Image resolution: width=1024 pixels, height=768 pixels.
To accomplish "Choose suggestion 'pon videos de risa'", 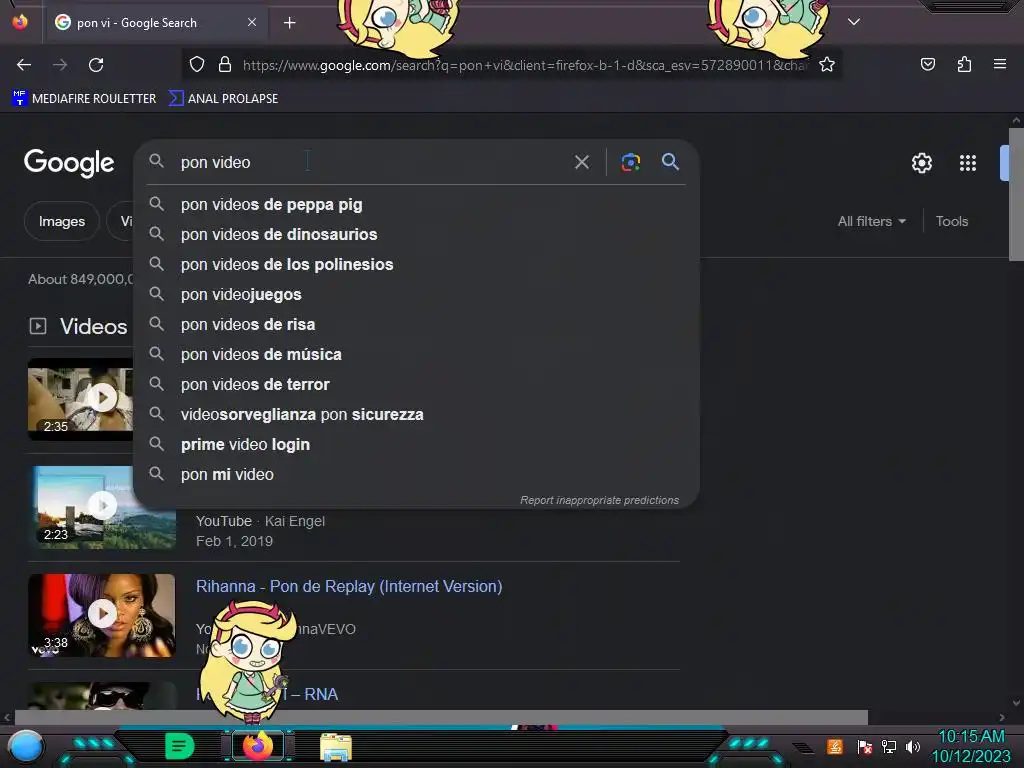I will point(416,325).
